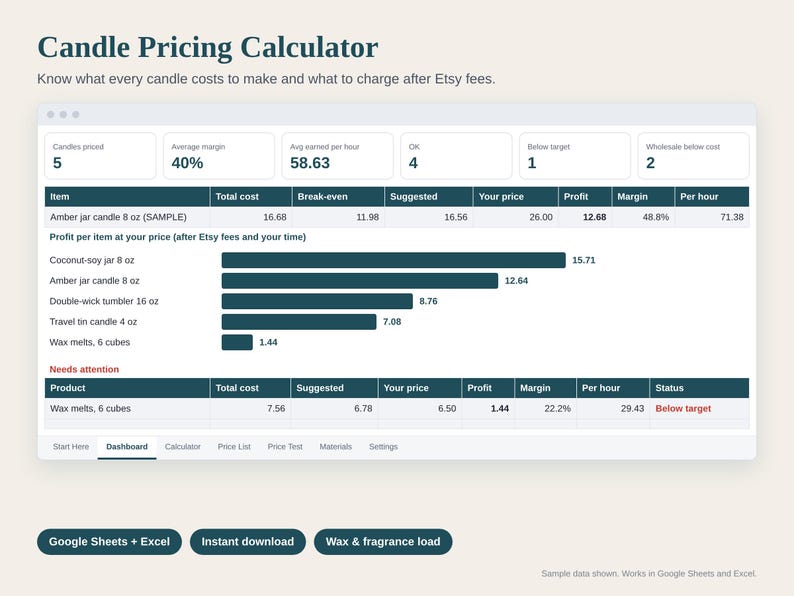Click the Instant download badge
This screenshot has height=596, width=794.
pyautogui.click(x=248, y=542)
